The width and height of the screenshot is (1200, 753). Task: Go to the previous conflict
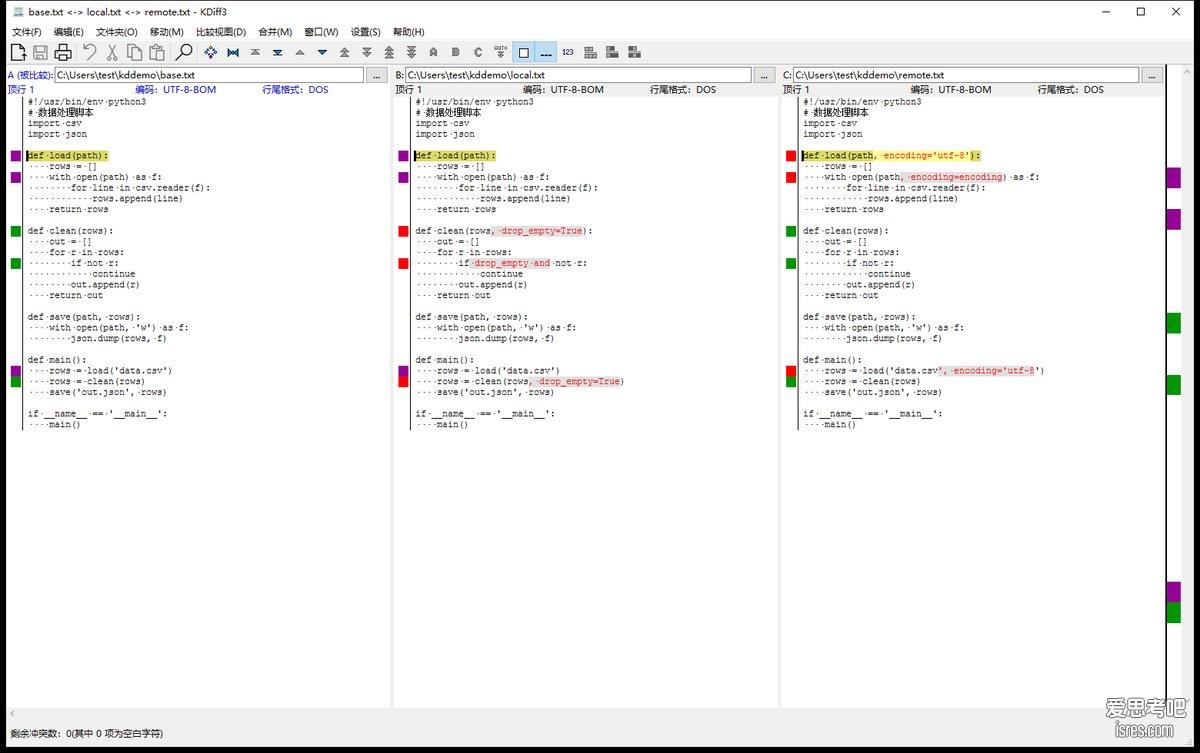coord(344,52)
